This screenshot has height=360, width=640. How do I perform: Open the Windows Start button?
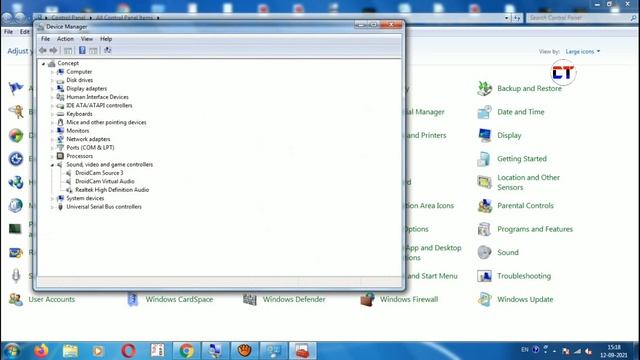tap(11, 351)
